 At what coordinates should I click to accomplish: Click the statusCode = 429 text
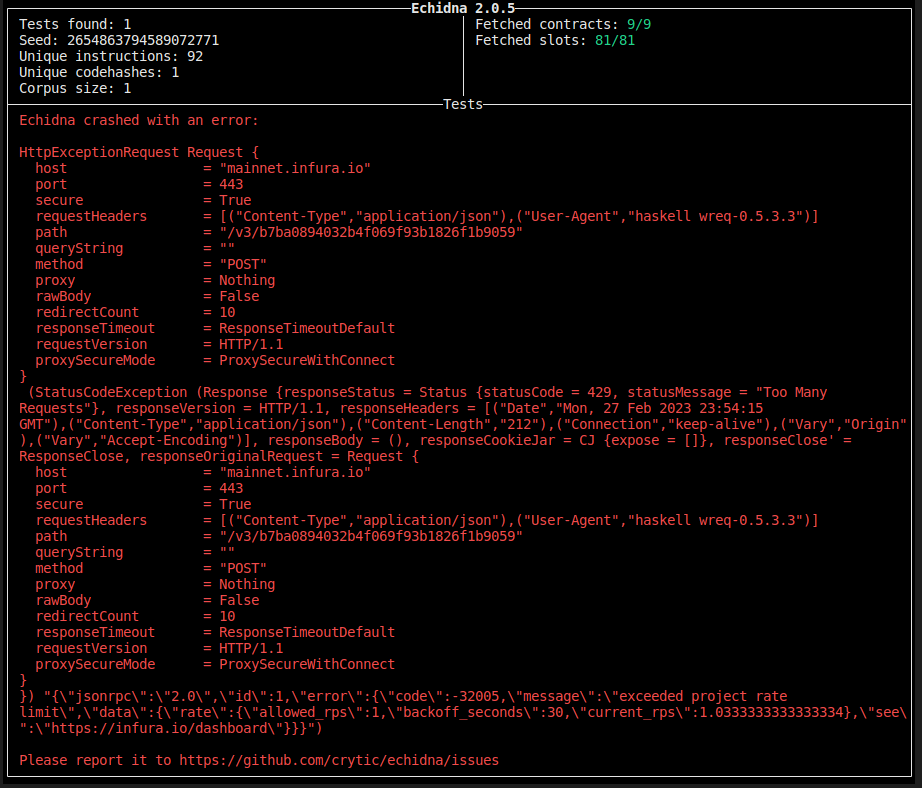tap(547, 392)
